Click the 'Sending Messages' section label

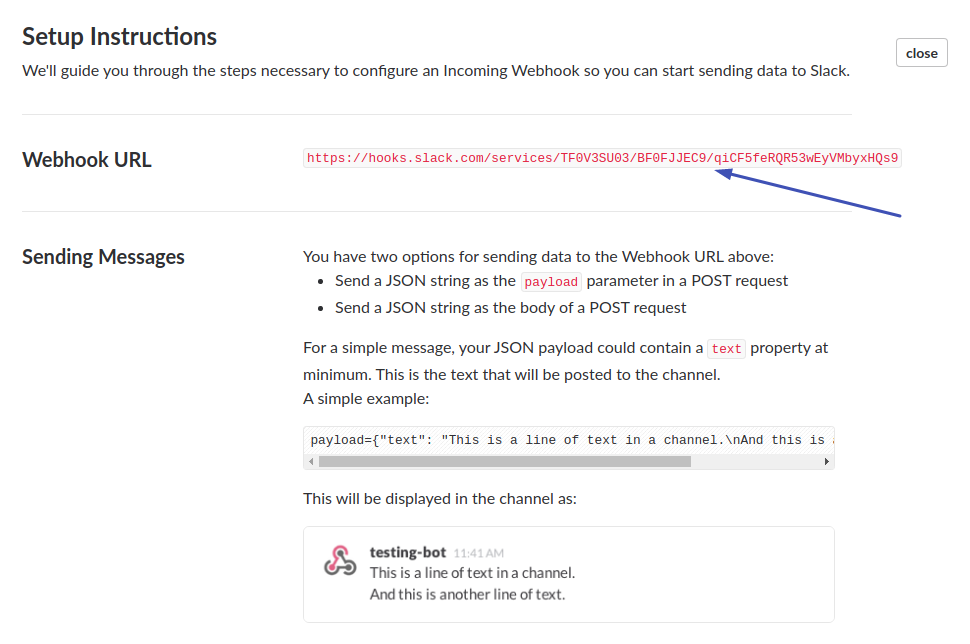coord(103,257)
